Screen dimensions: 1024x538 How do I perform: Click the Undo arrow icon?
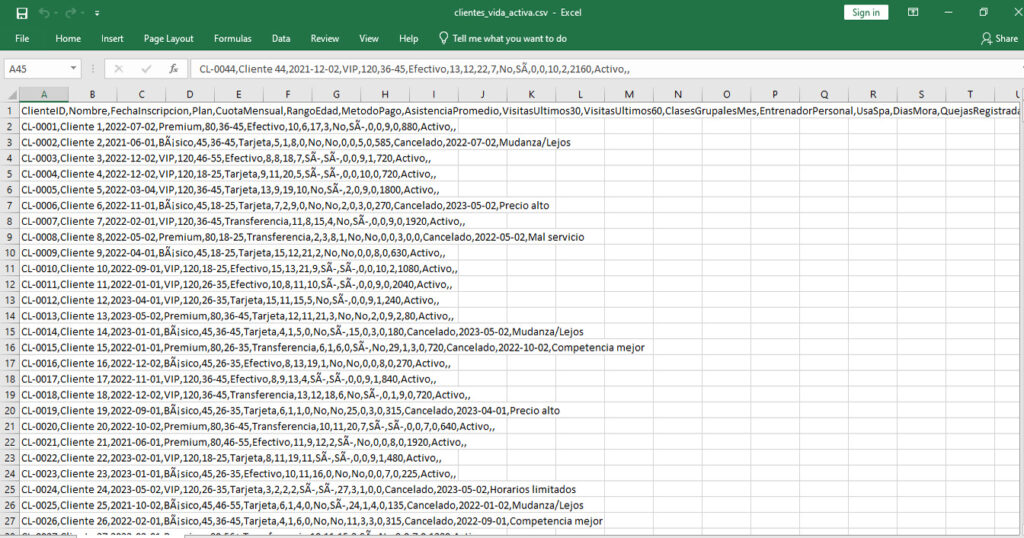pyautogui.click(x=46, y=13)
